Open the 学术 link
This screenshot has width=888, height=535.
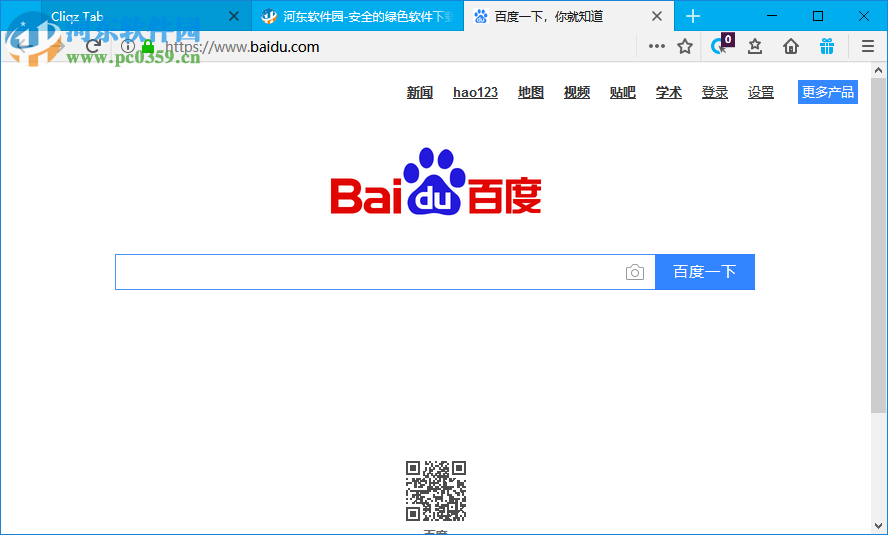coord(668,92)
